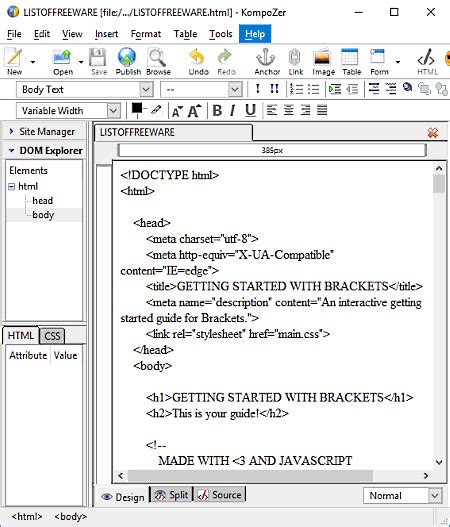Image resolution: width=450 pixels, height=527 pixels.
Task: Open the Format menu
Action: [146, 34]
